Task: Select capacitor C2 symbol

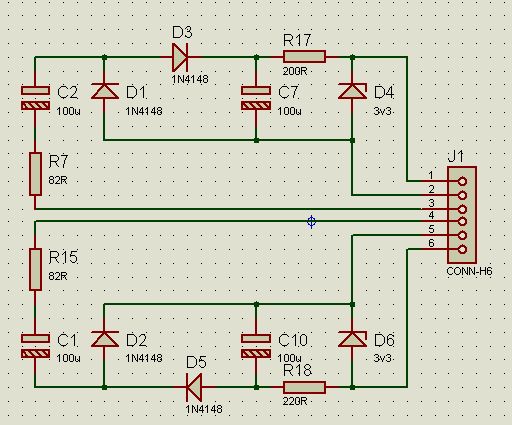Action: (x=36, y=98)
